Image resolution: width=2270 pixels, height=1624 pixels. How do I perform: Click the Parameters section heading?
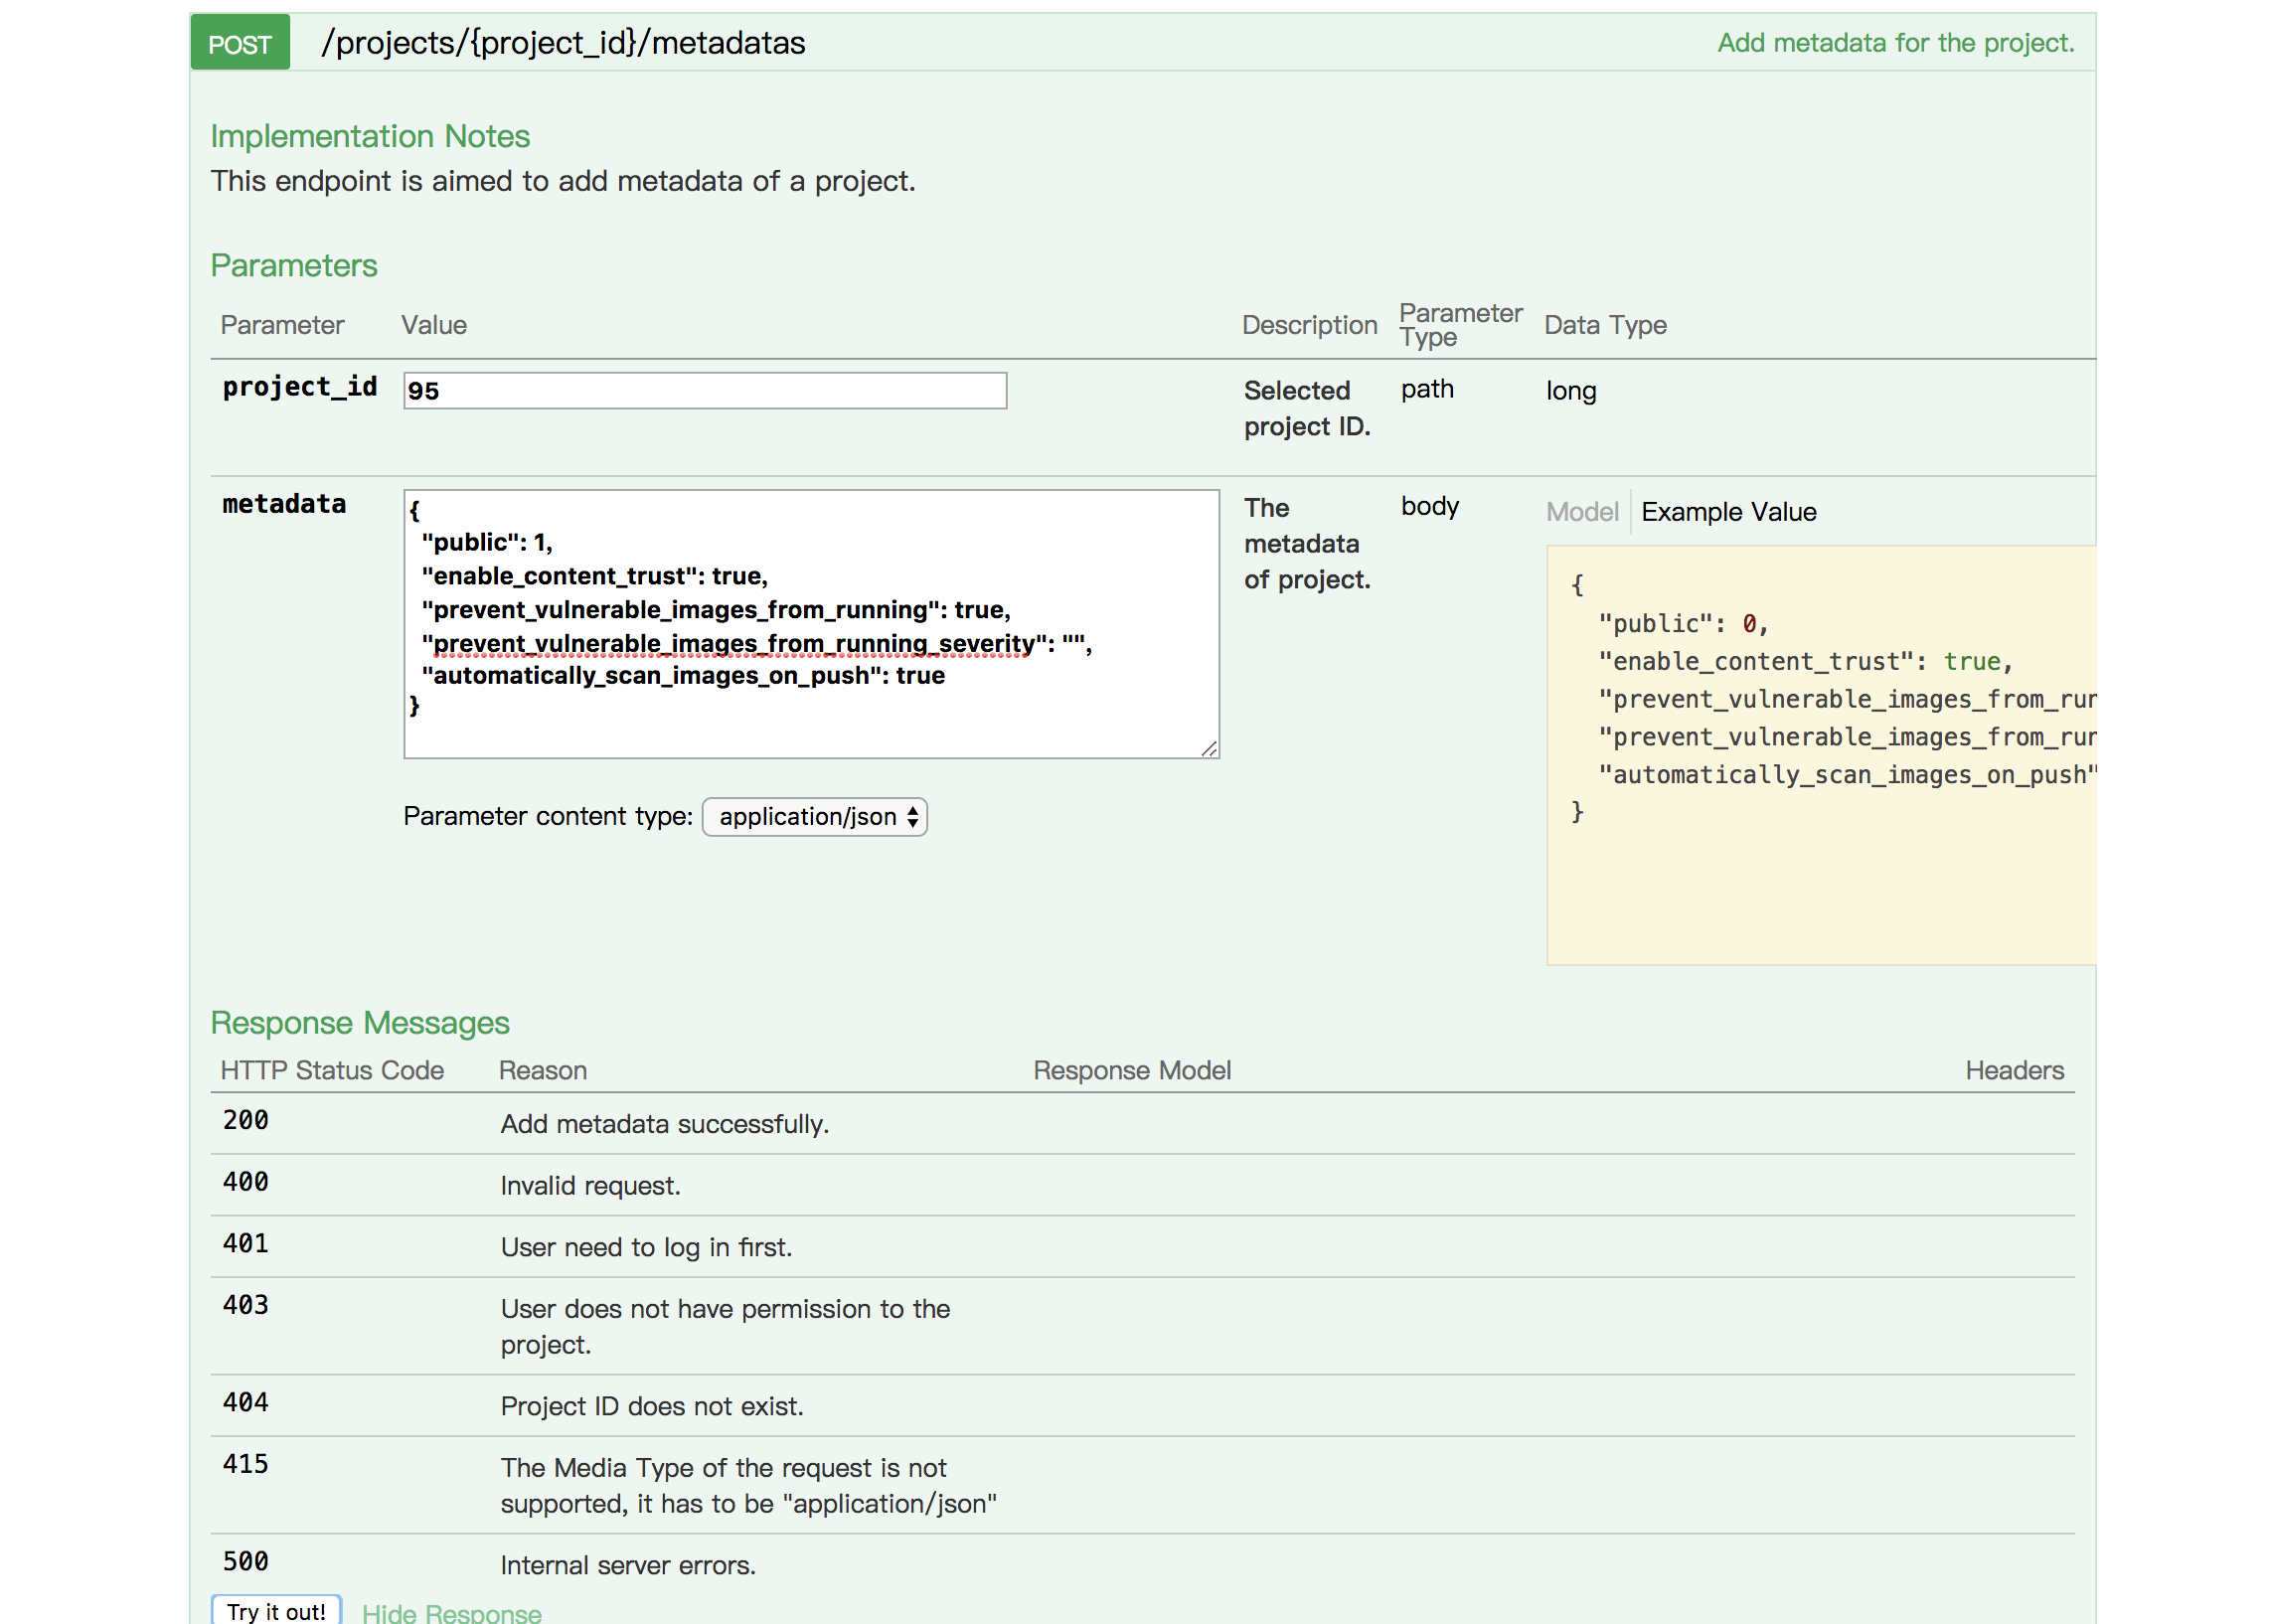293,265
